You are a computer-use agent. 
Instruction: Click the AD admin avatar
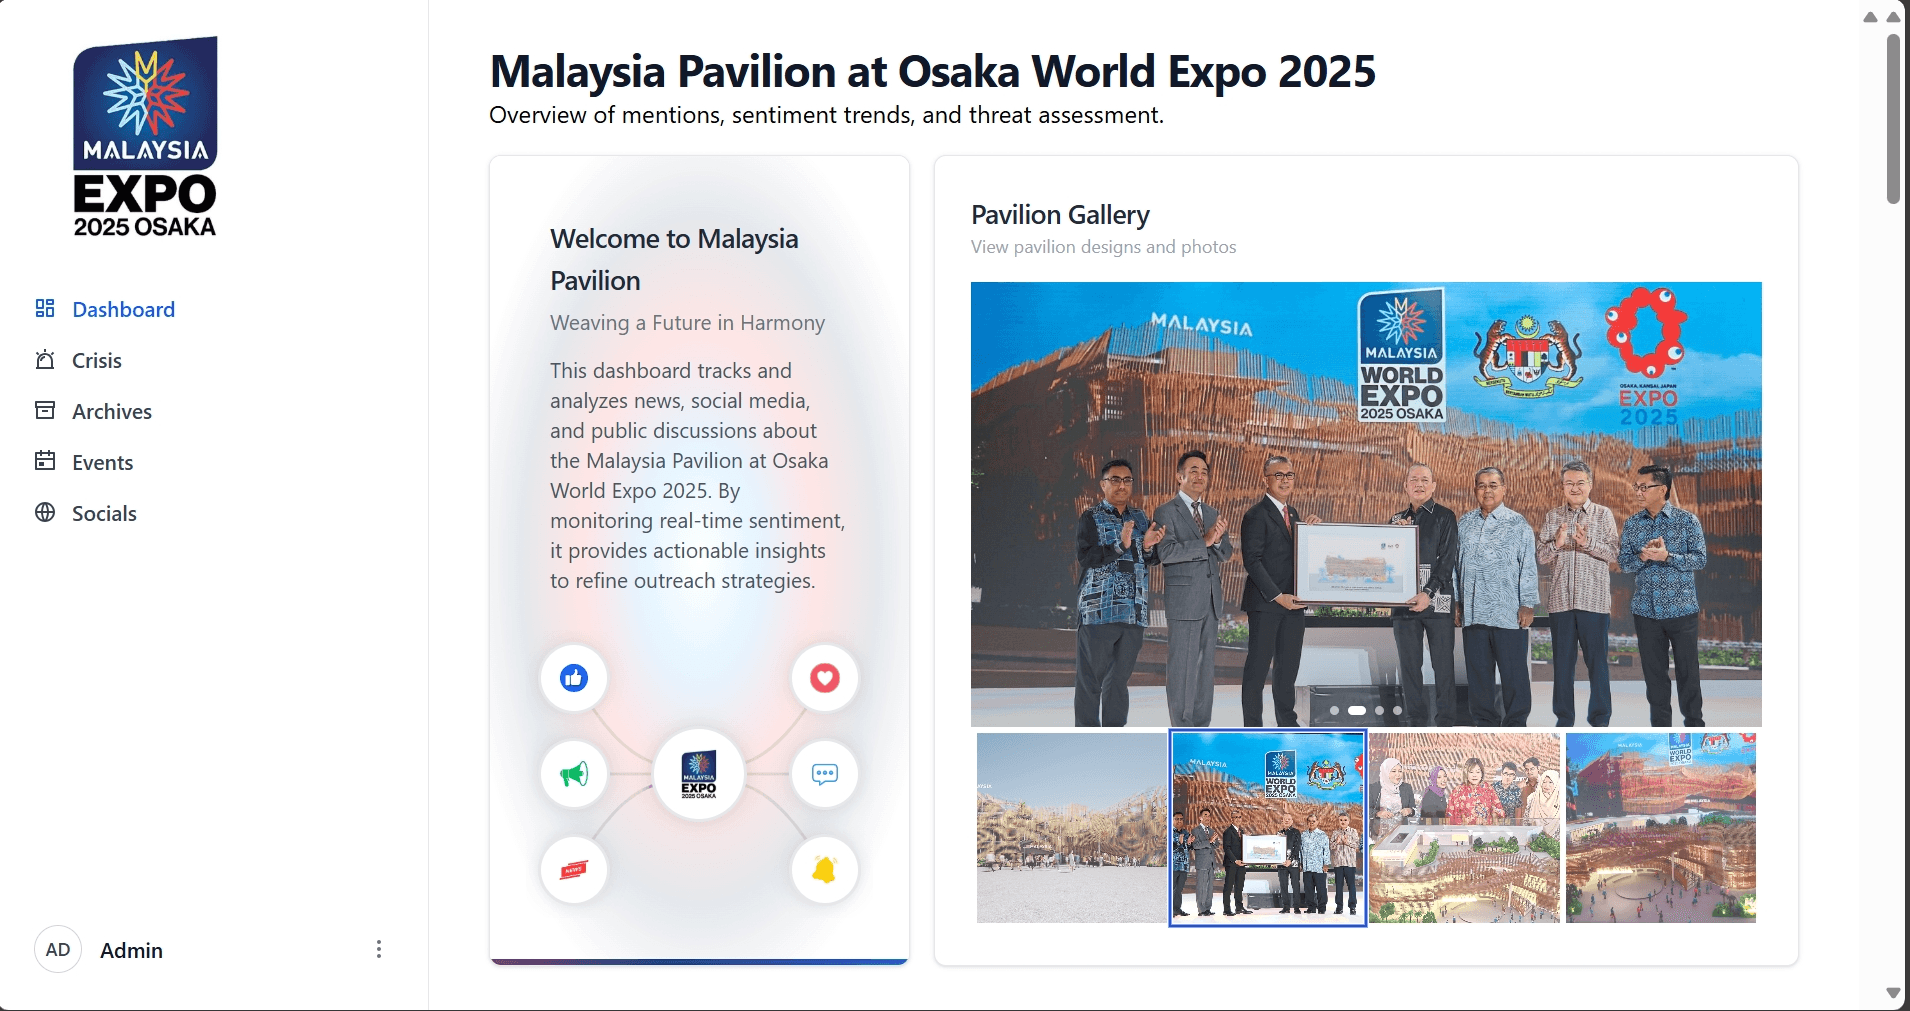58,949
